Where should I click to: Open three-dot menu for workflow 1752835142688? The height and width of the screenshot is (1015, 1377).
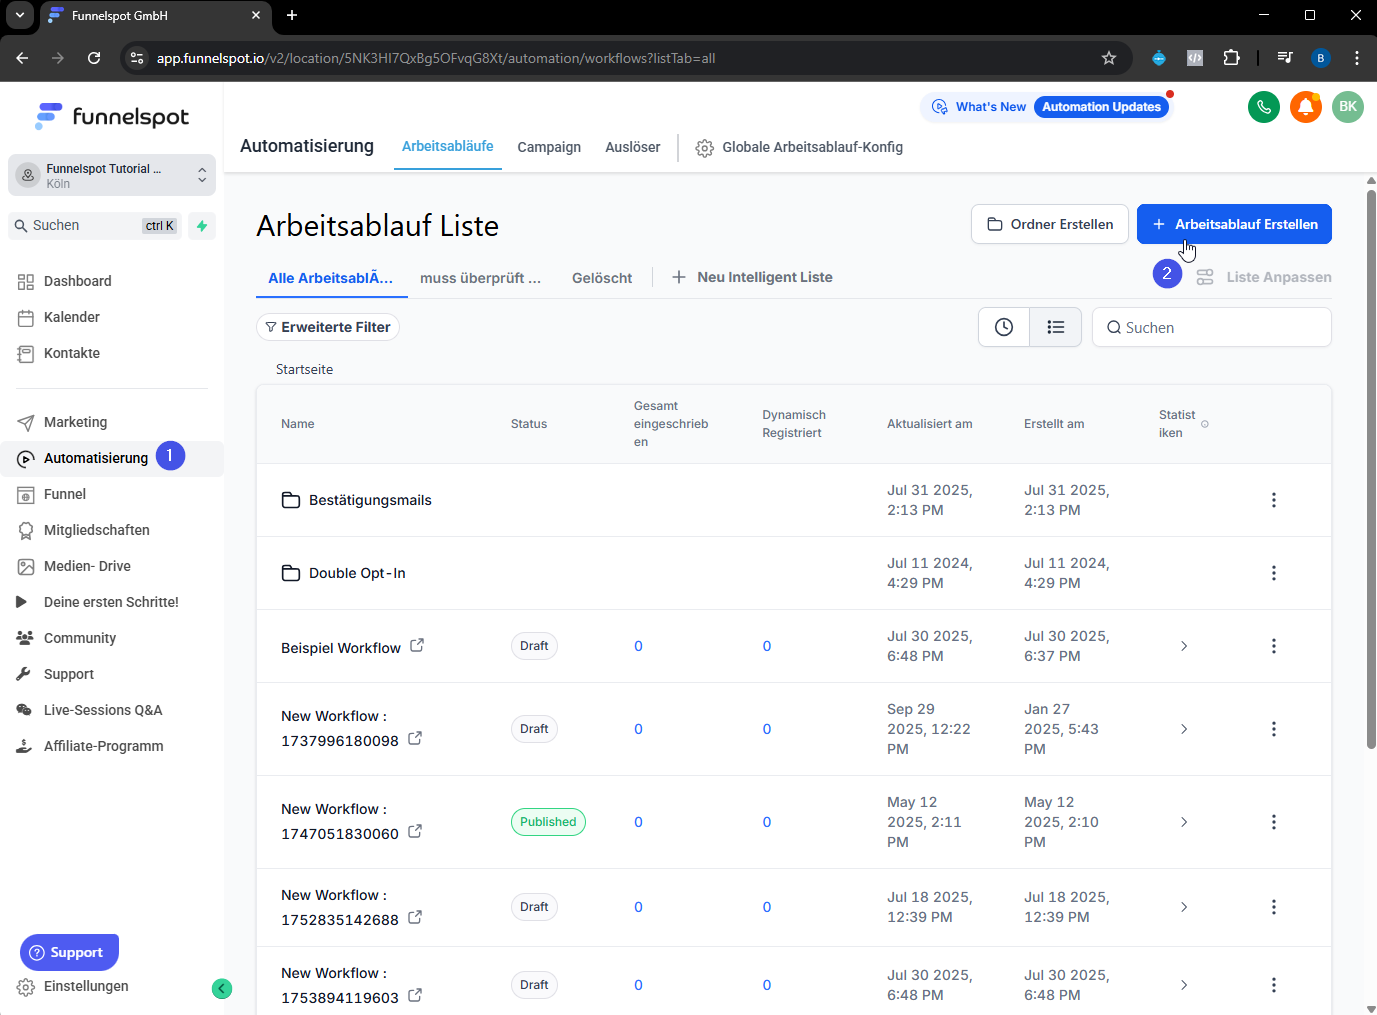tap(1274, 907)
